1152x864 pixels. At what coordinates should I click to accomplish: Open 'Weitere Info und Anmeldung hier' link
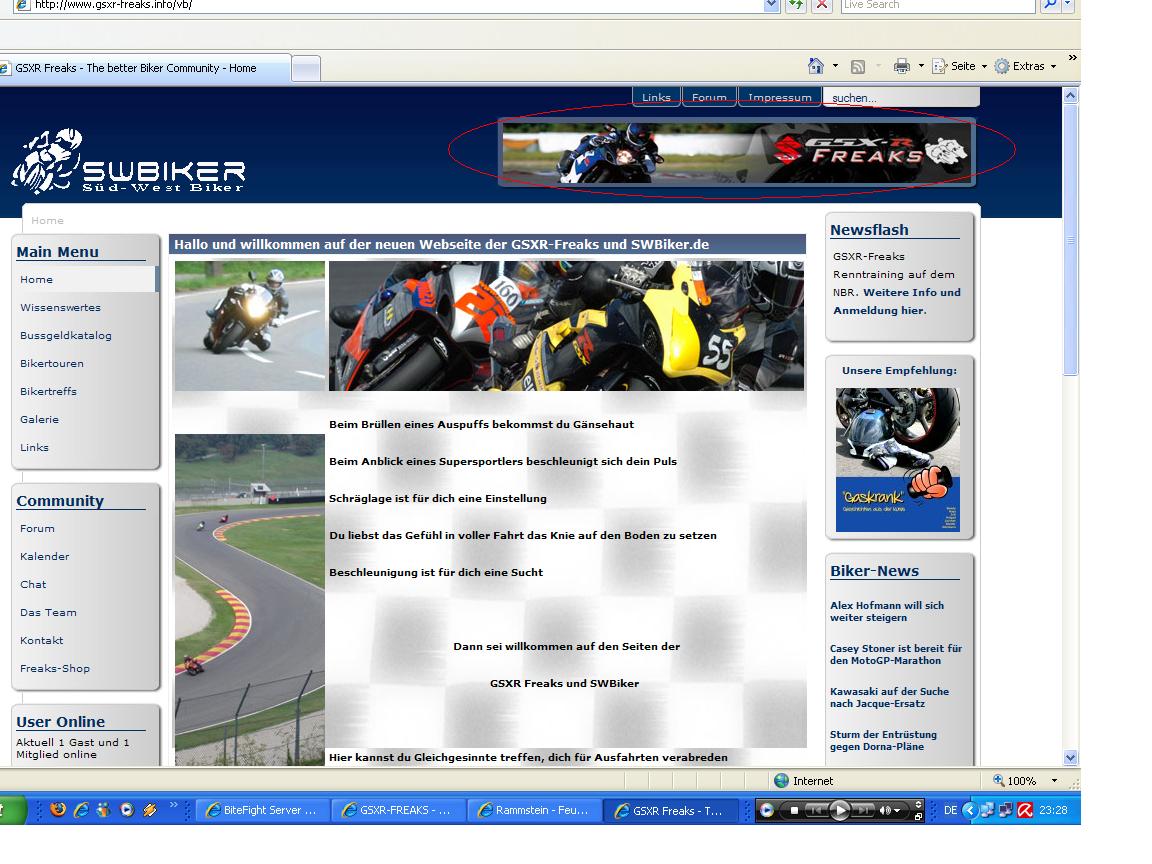click(896, 301)
